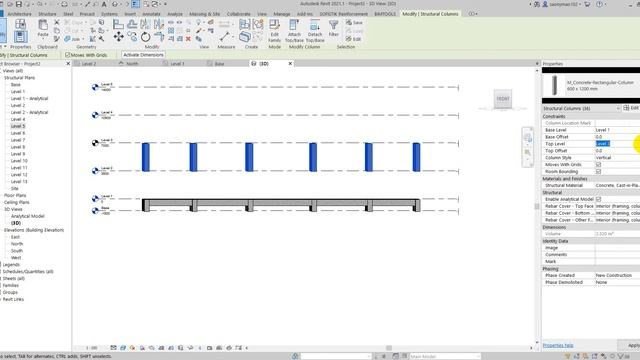Open the column type selector dropdown
The height and width of the screenshot is (360, 640).
point(591,85)
